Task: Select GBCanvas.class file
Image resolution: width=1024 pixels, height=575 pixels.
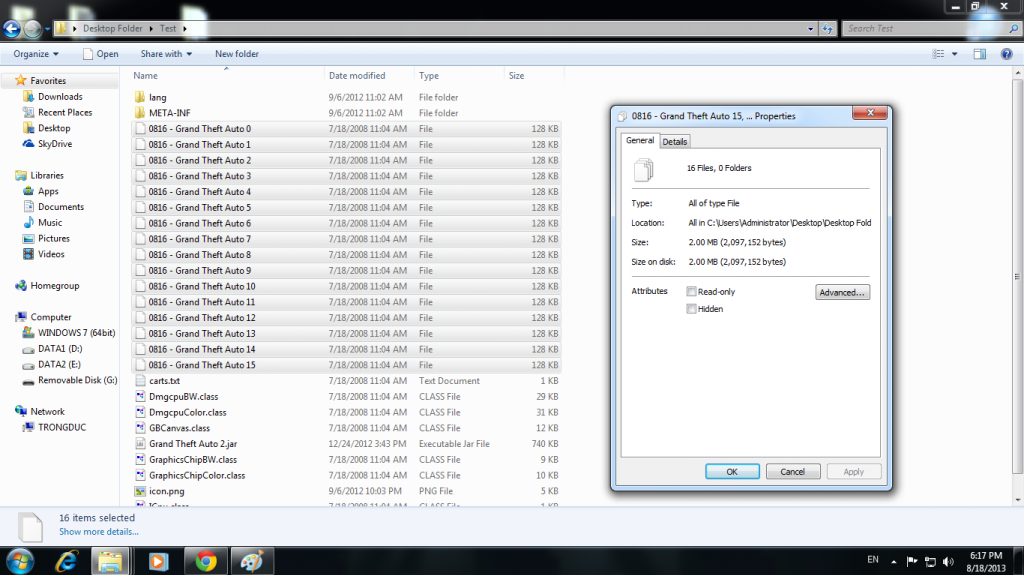Action: [x=180, y=428]
